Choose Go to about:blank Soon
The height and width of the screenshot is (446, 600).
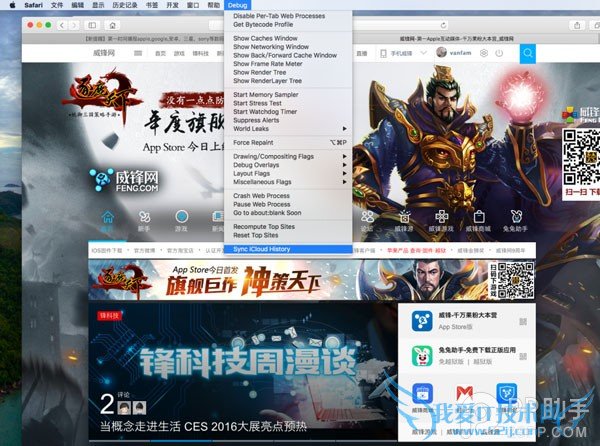(288, 213)
